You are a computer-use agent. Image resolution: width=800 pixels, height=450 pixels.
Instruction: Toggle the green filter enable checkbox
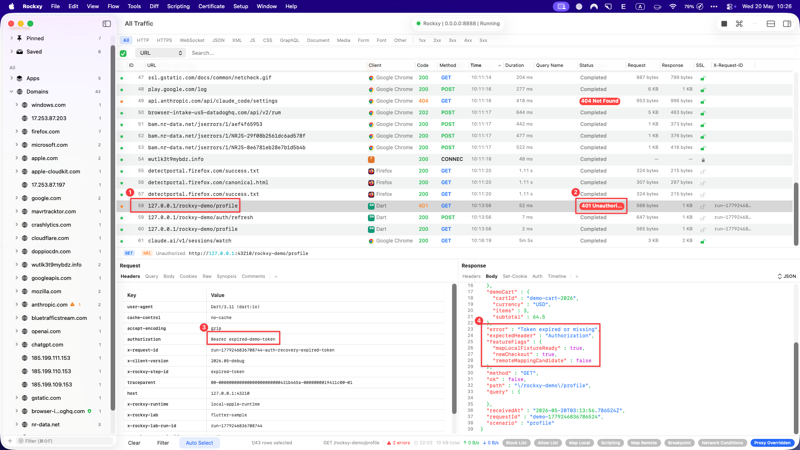(123, 53)
